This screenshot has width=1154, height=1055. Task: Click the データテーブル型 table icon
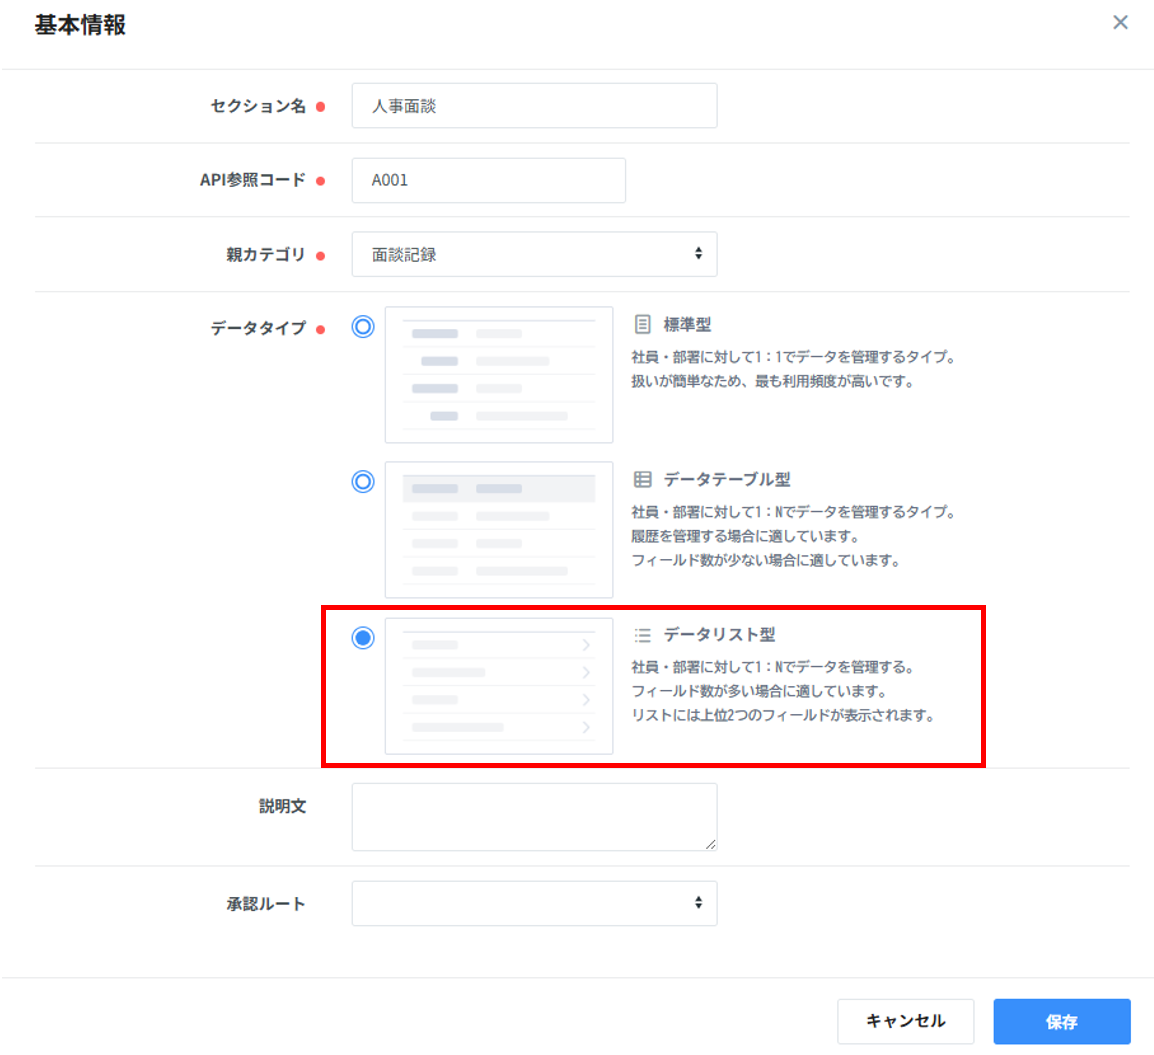click(x=643, y=480)
